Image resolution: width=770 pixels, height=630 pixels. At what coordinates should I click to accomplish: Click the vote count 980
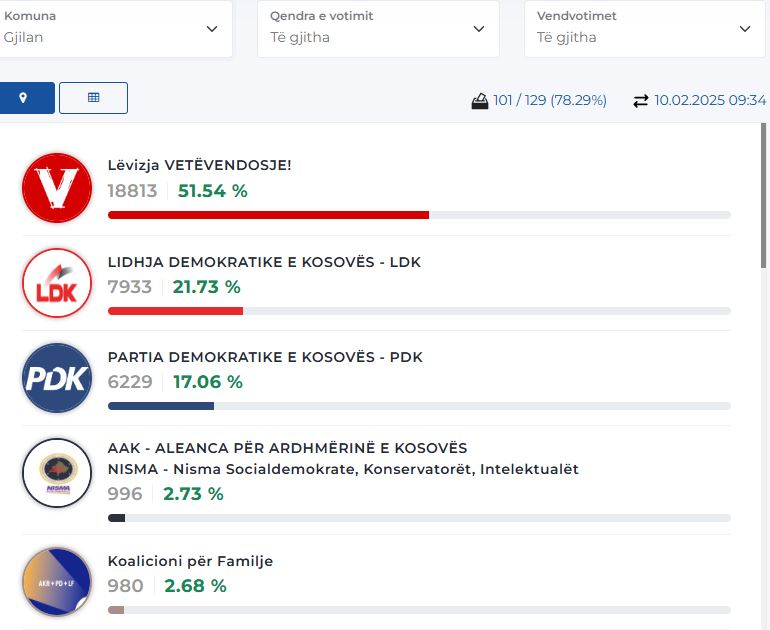pos(126,586)
